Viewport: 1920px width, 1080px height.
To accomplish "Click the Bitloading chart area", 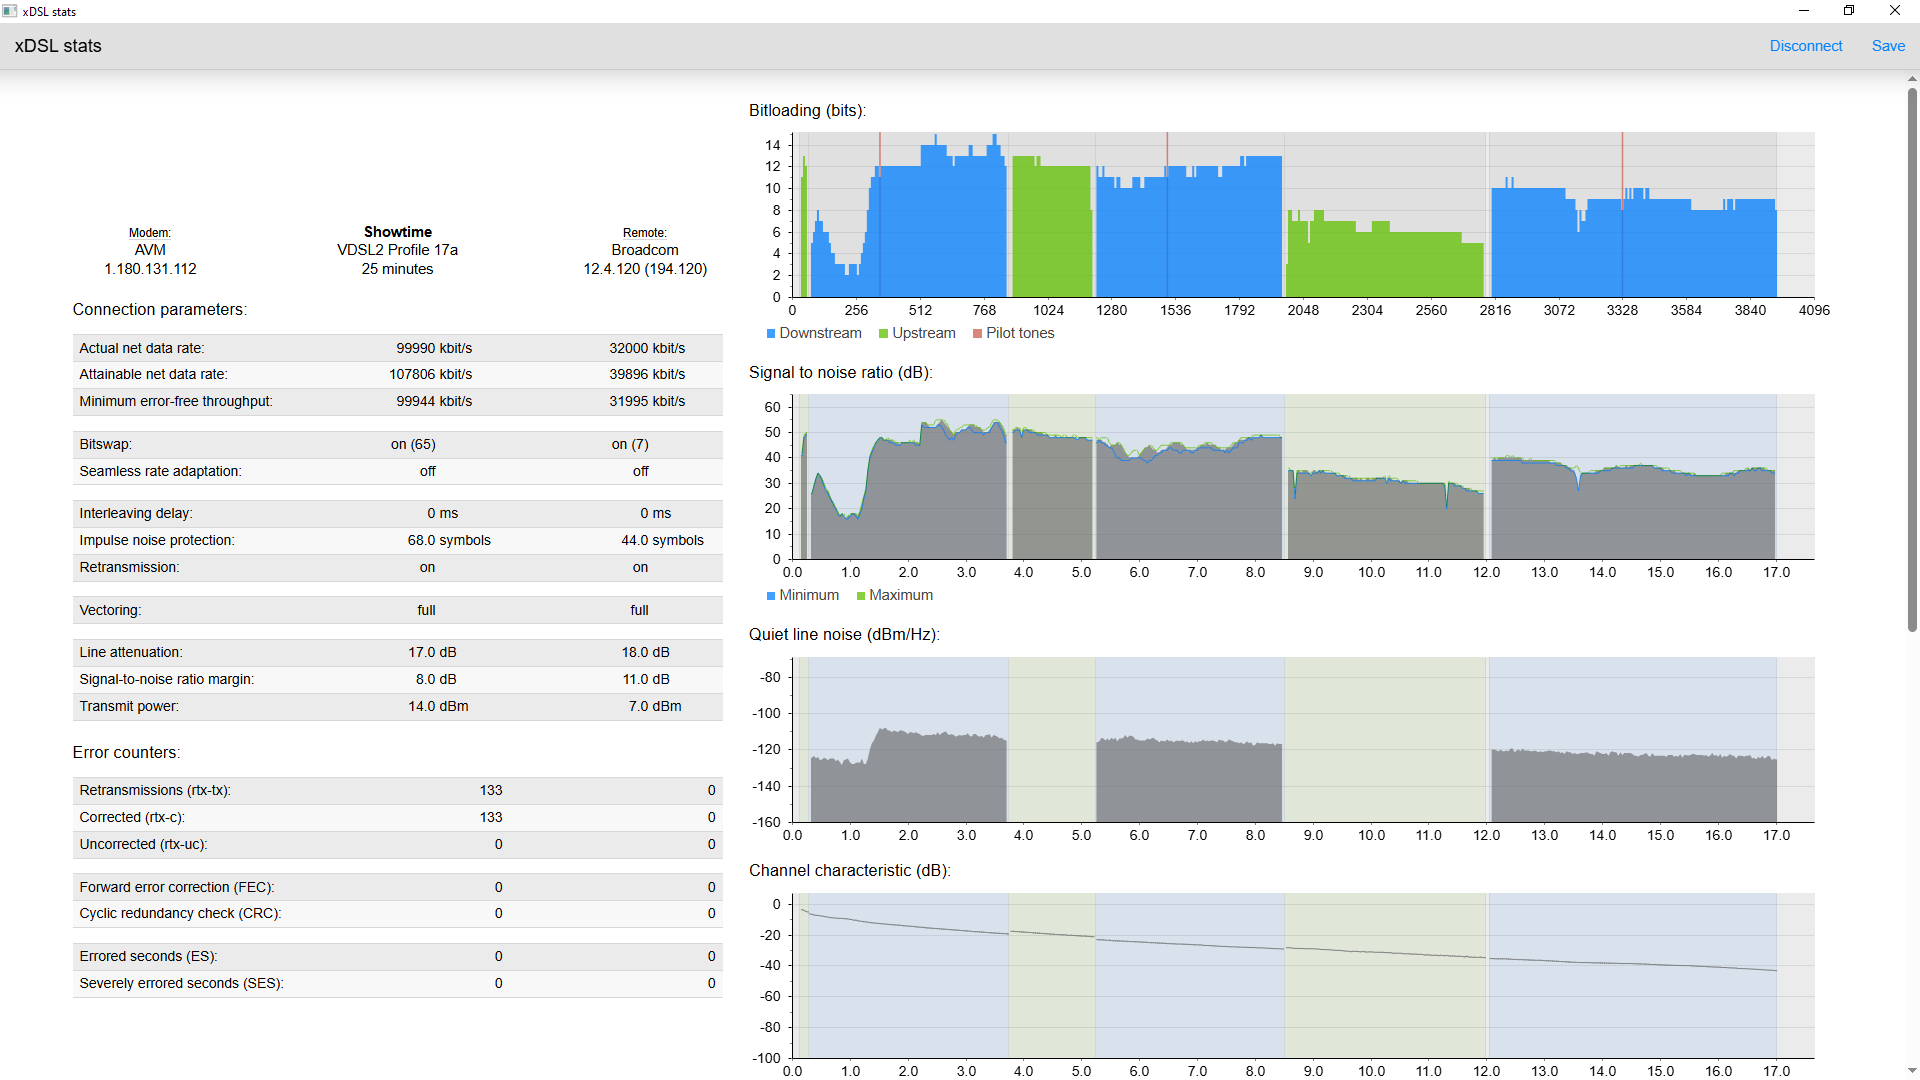I will click(1300, 215).
